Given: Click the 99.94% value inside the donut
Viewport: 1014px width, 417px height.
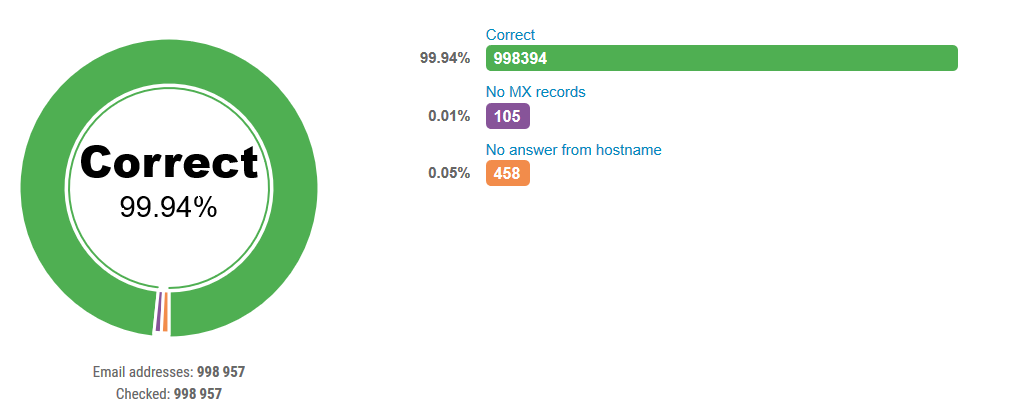Looking at the screenshot, I should click(168, 208).
